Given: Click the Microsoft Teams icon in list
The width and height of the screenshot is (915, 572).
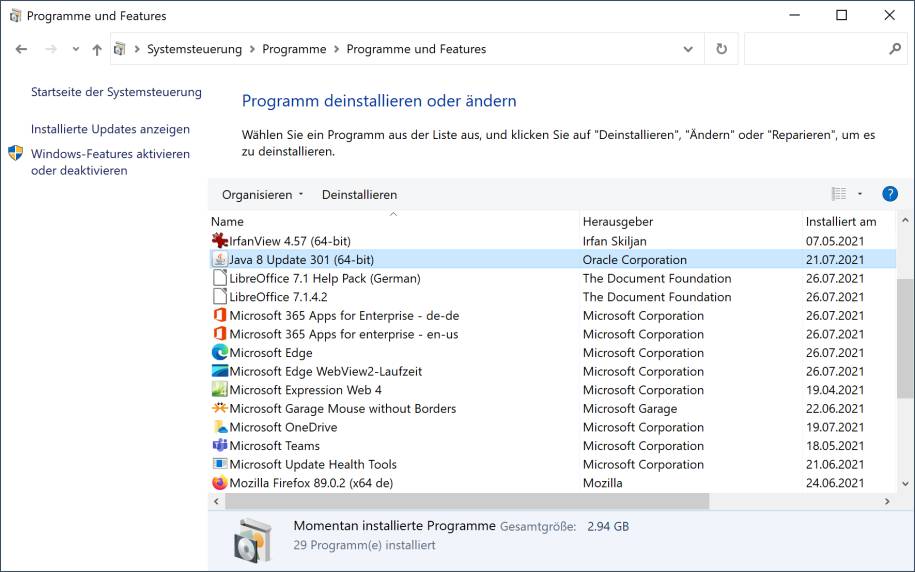Looking at the screenshot, I should tap(220, 446).
